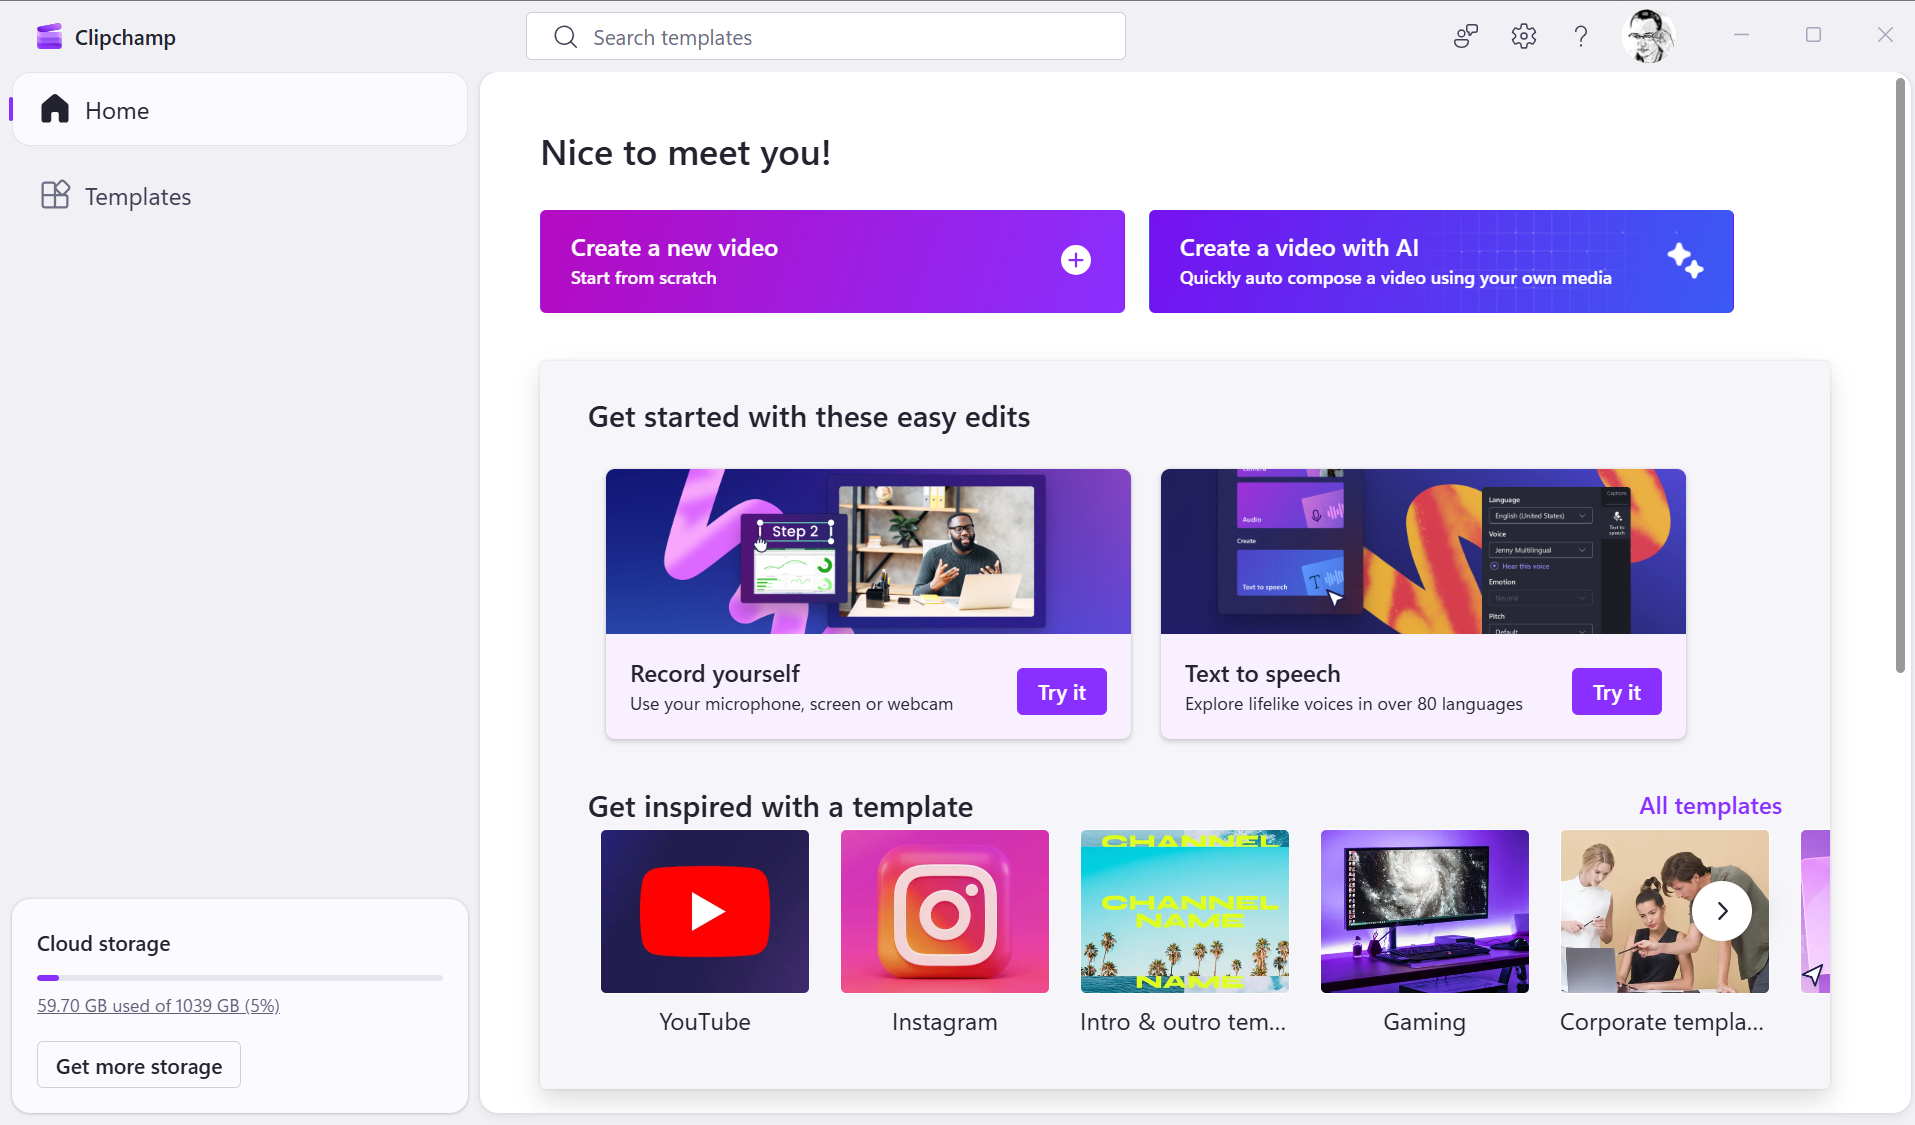Choose Create a video with AI
This screenshot has height=1125, width=1915.
[x=1441, y=261]
